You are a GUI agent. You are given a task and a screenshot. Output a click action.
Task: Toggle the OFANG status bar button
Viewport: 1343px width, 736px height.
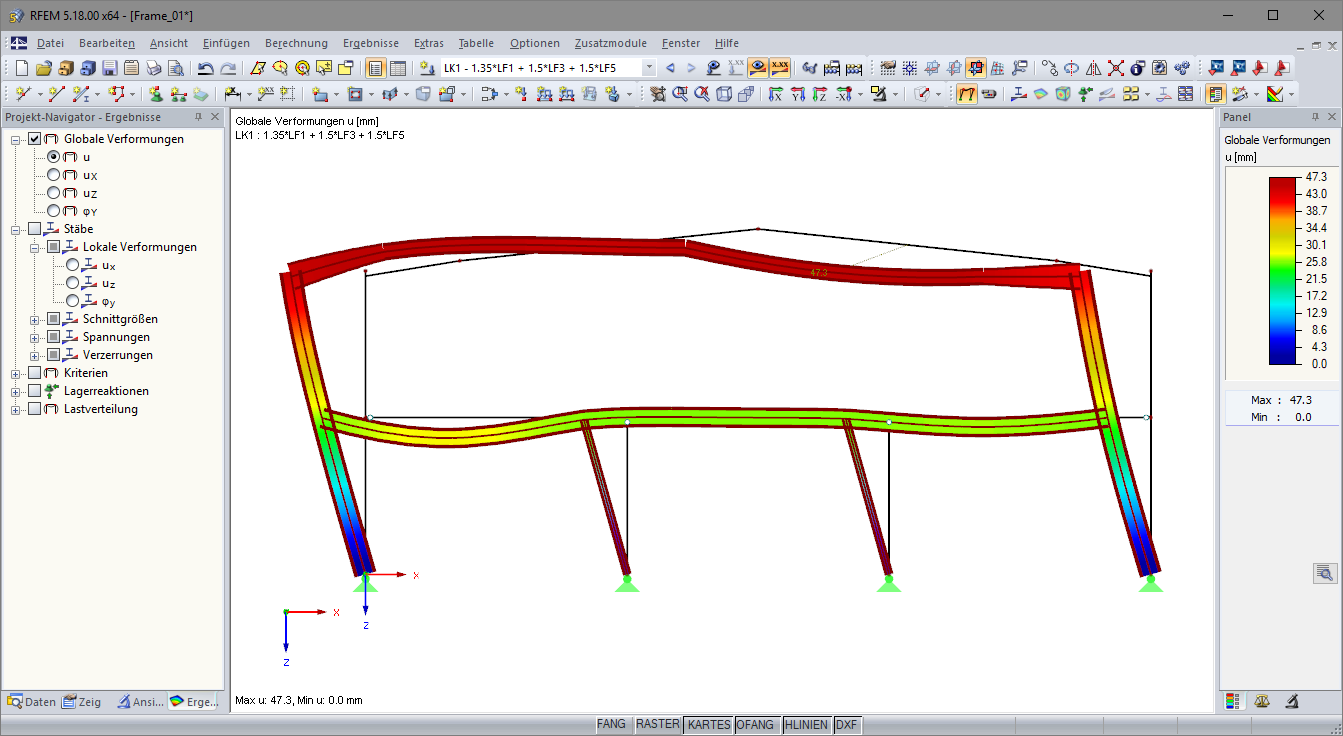[756, 724]
